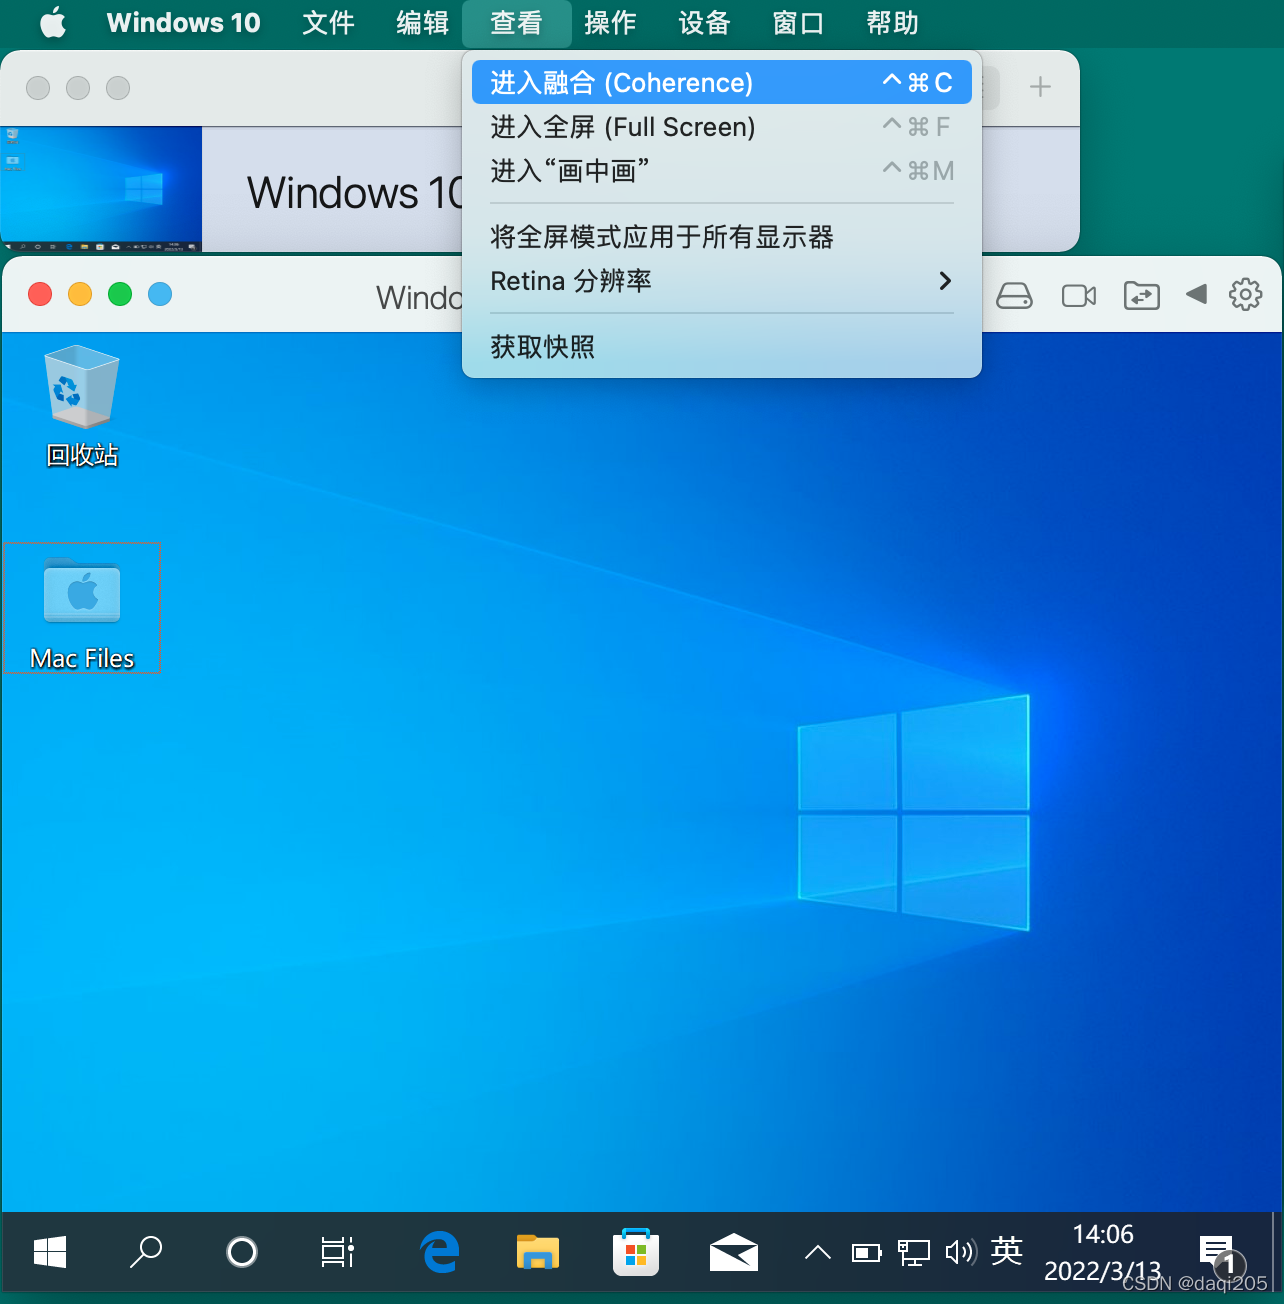Open Microsoft Store from taskbar
This screenshot has width=1284, height=1304.
[x=636, y=1251]
